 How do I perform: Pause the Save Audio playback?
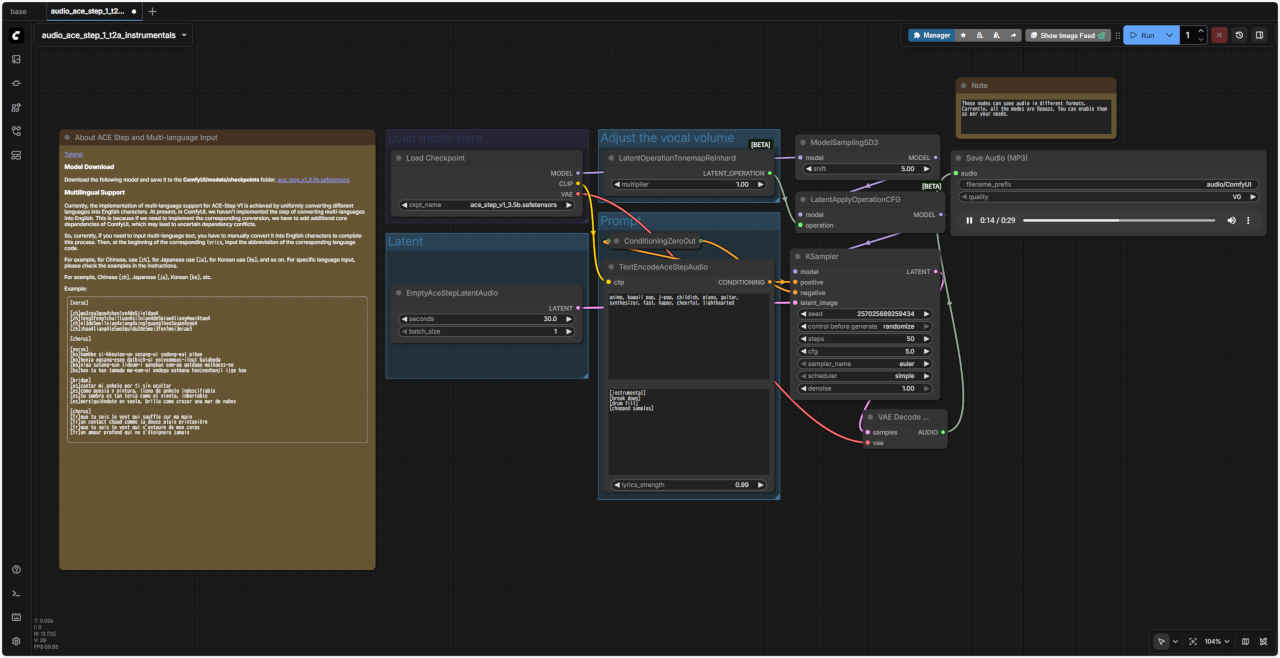point(968,220)
